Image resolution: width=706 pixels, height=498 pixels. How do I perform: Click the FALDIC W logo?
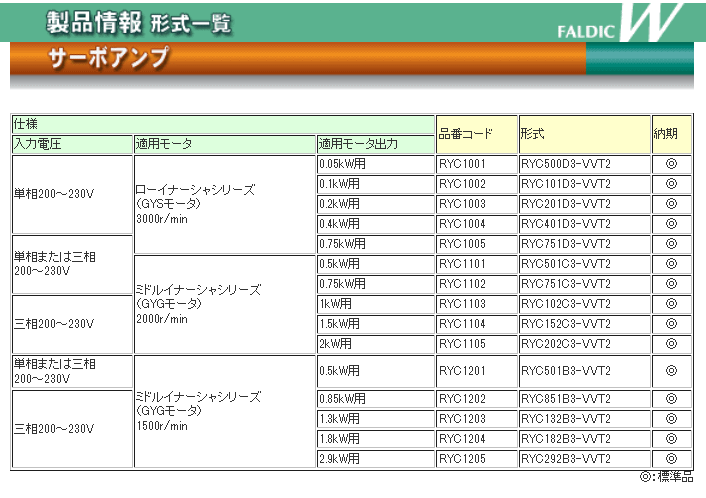620,22
